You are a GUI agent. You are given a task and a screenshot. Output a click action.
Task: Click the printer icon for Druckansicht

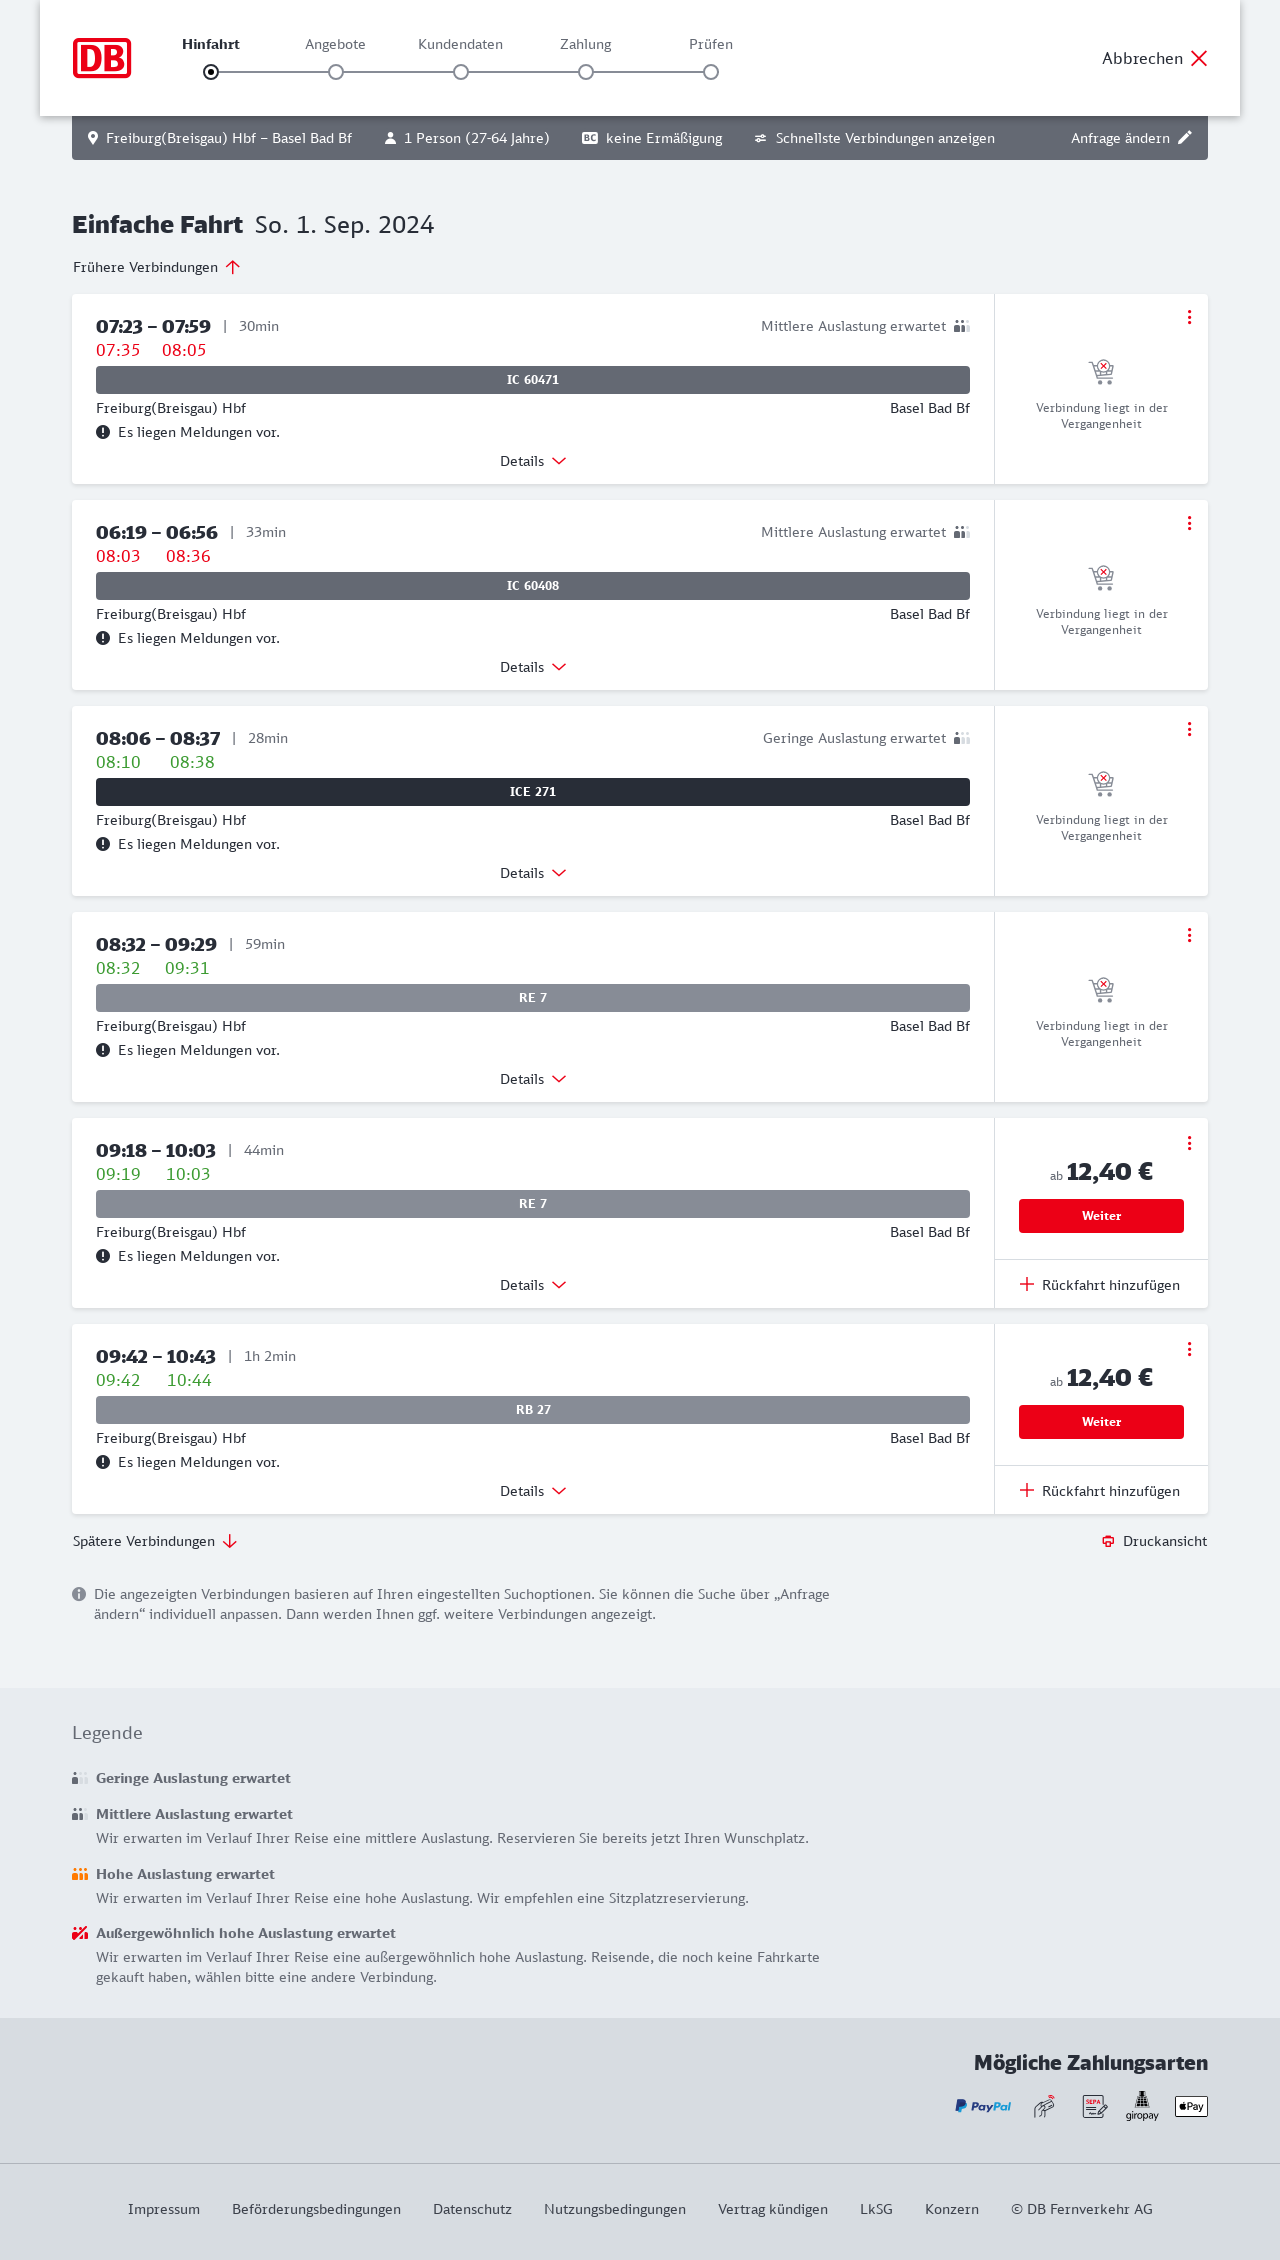1108,1541
